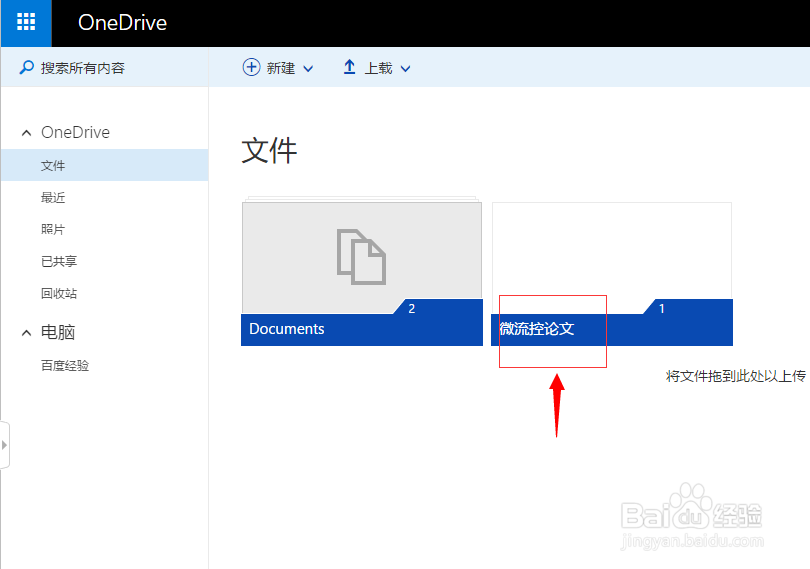Click the upload arrow icon
The height and width of the screenshot is (569, 810).
pyautogui.click(x=350, y=67)
